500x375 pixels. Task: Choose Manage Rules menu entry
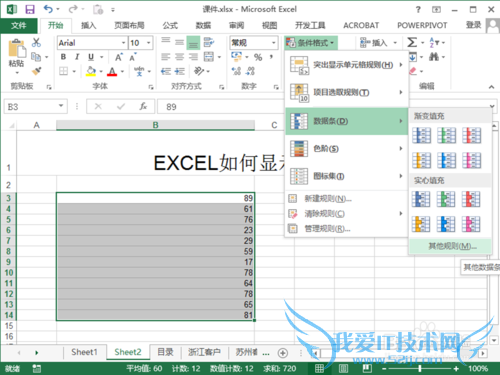tap(346, 229)
